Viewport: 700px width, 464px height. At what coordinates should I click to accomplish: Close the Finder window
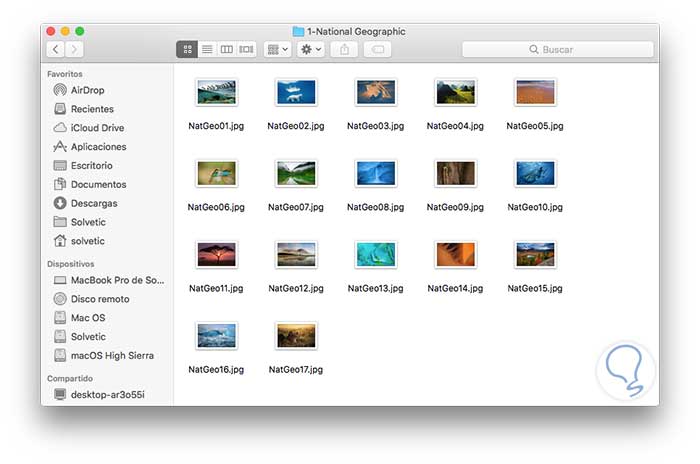[x=51, y=31]
